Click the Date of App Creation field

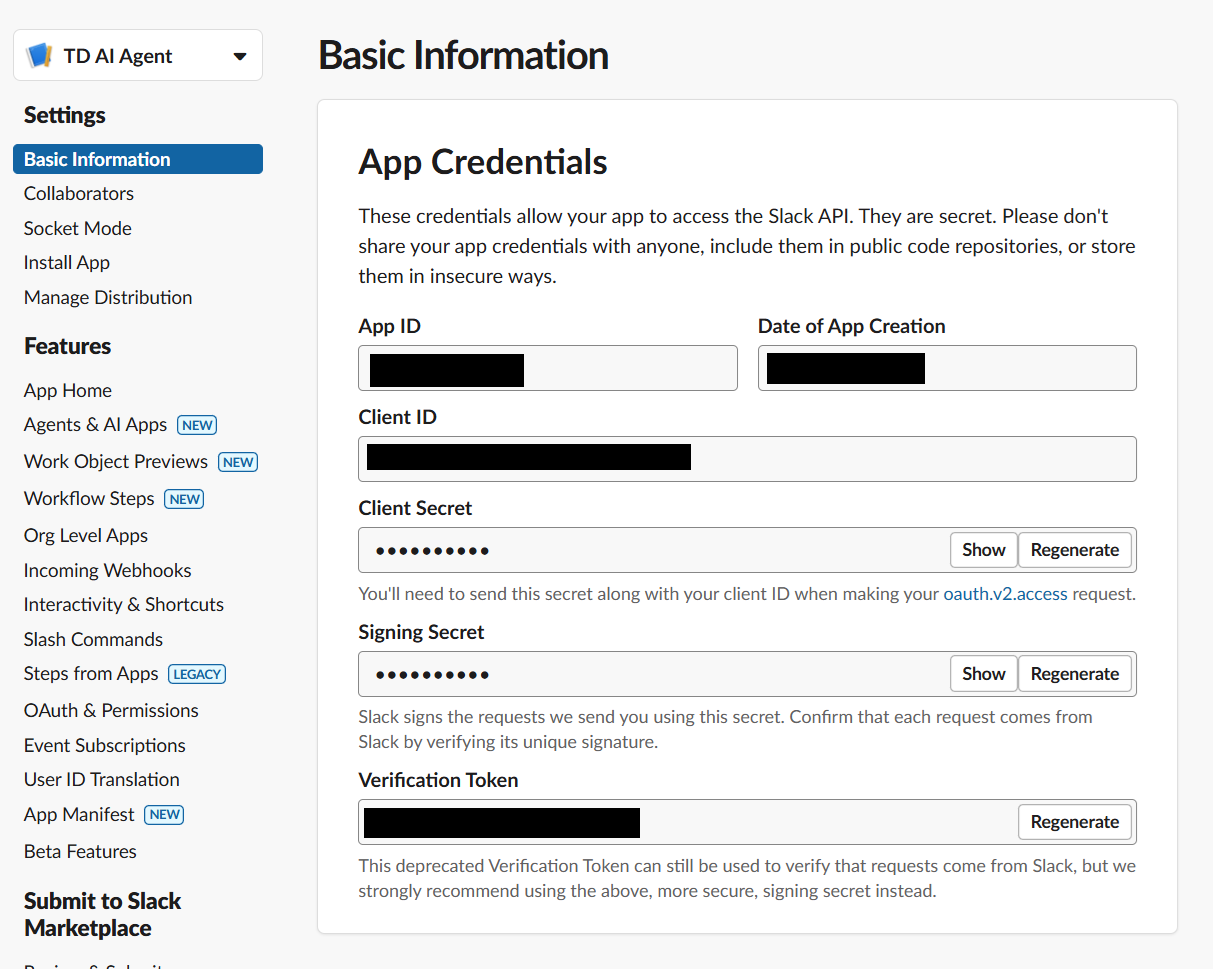coord(947,368)
